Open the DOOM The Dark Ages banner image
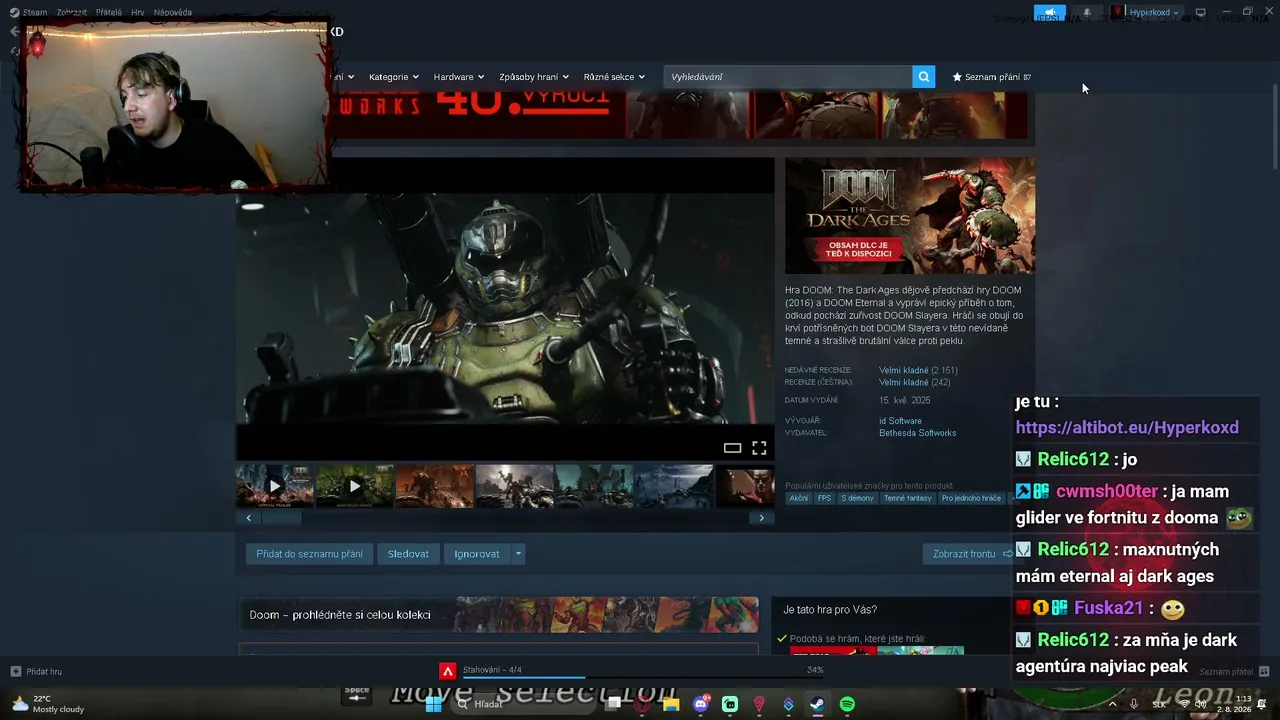 (910, 216)
